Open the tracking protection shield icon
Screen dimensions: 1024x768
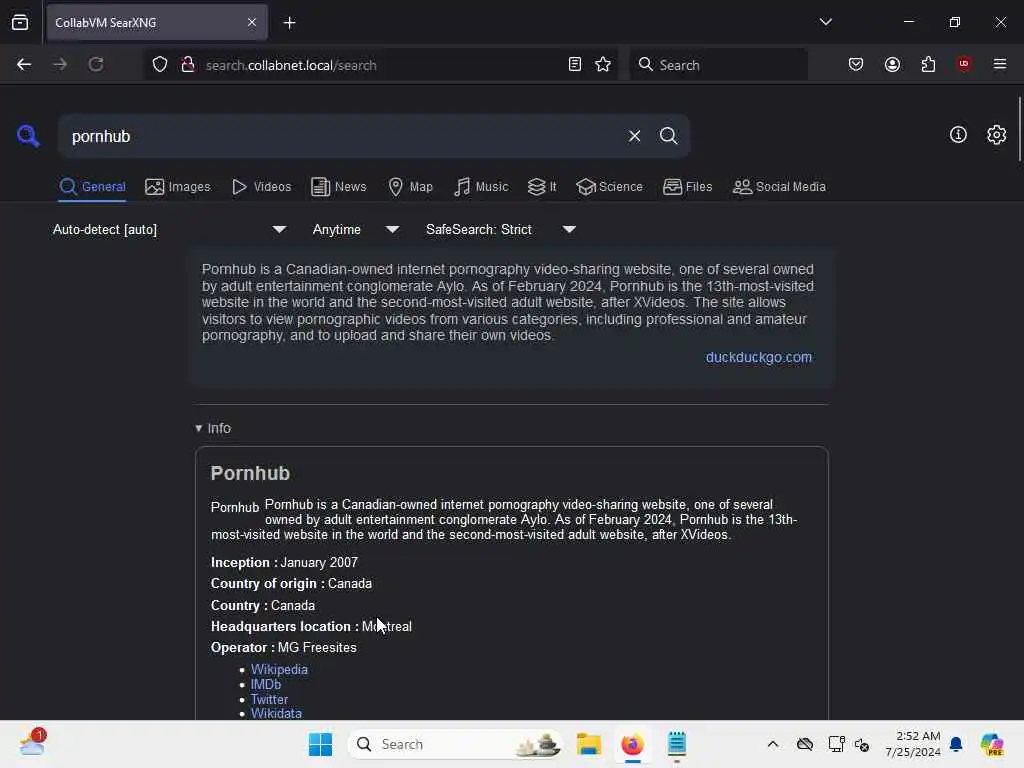click(160, 64)
